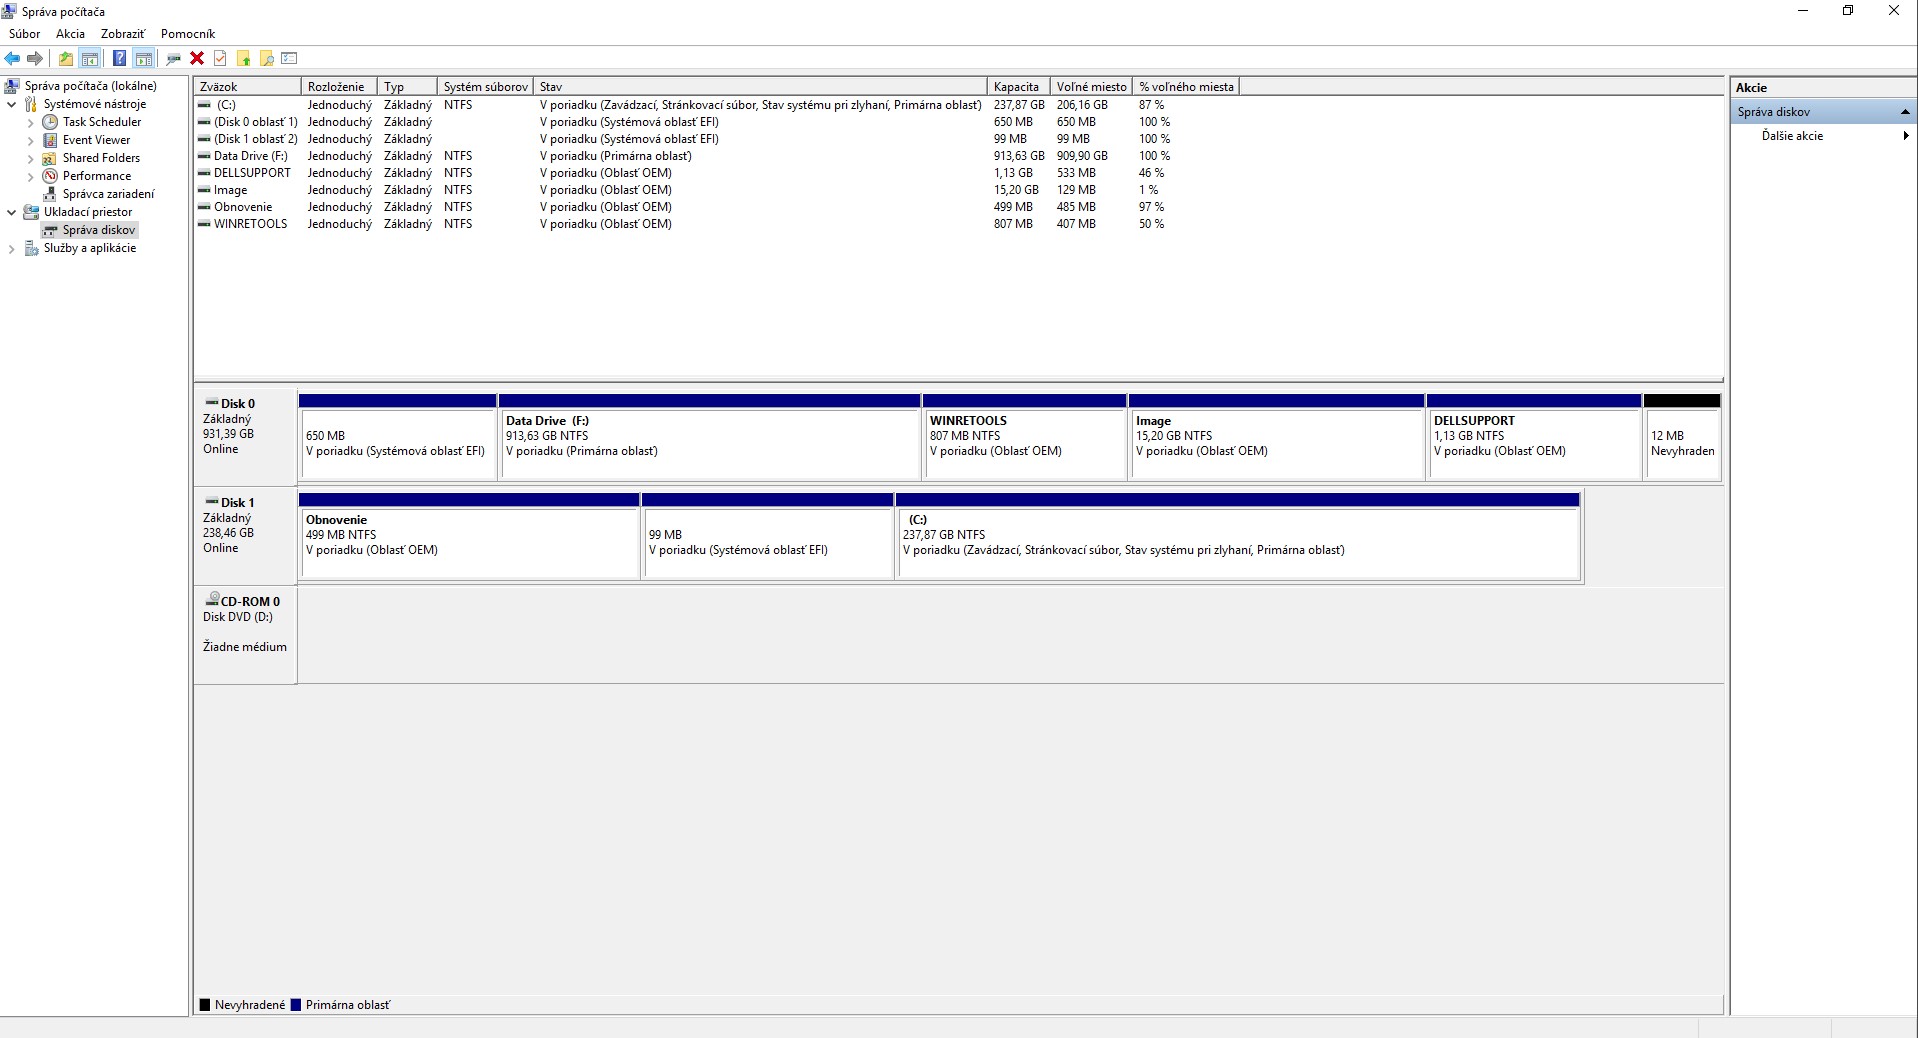This screenshot has width=1918, height=1038.
Task: Sort volumes by Kapacita column header
Action: click(1016, 87)
